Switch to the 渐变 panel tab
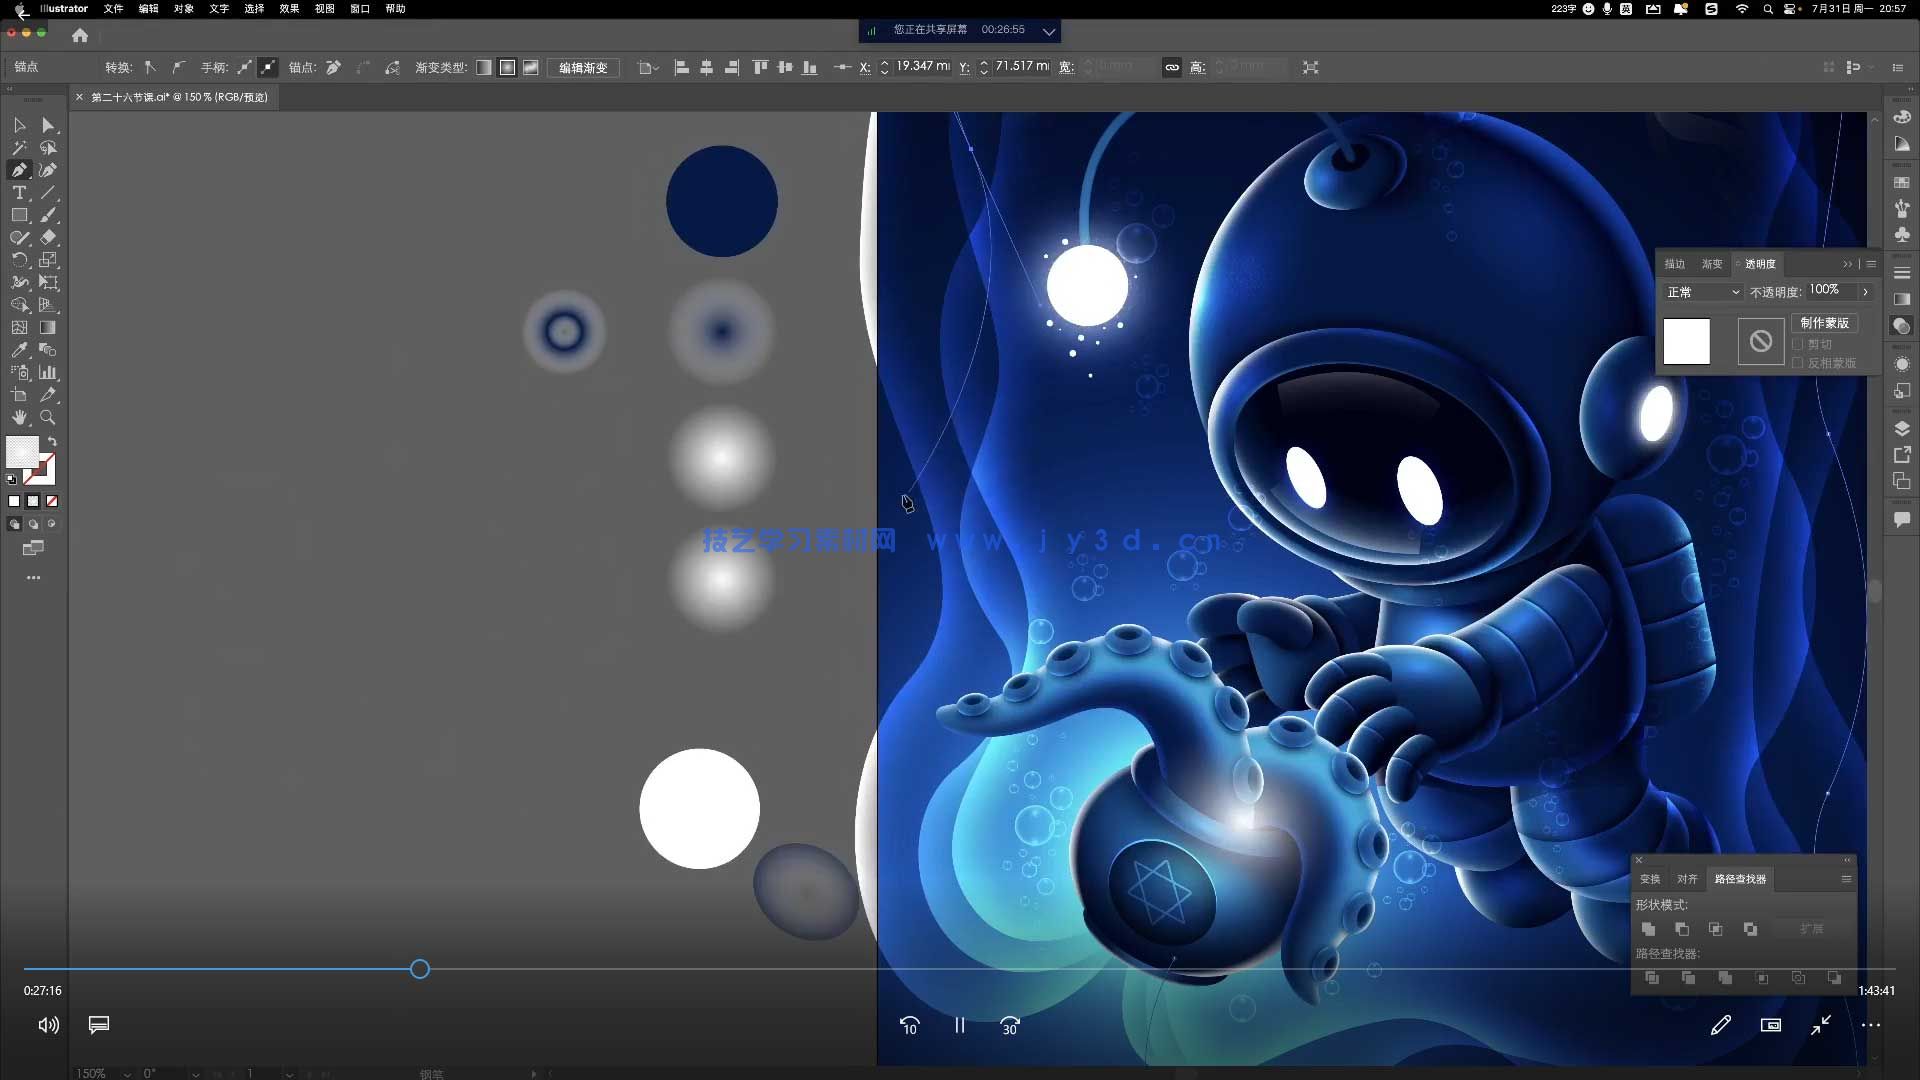The width and height of the screenshot is (1920, 1080). (1712, 264)
